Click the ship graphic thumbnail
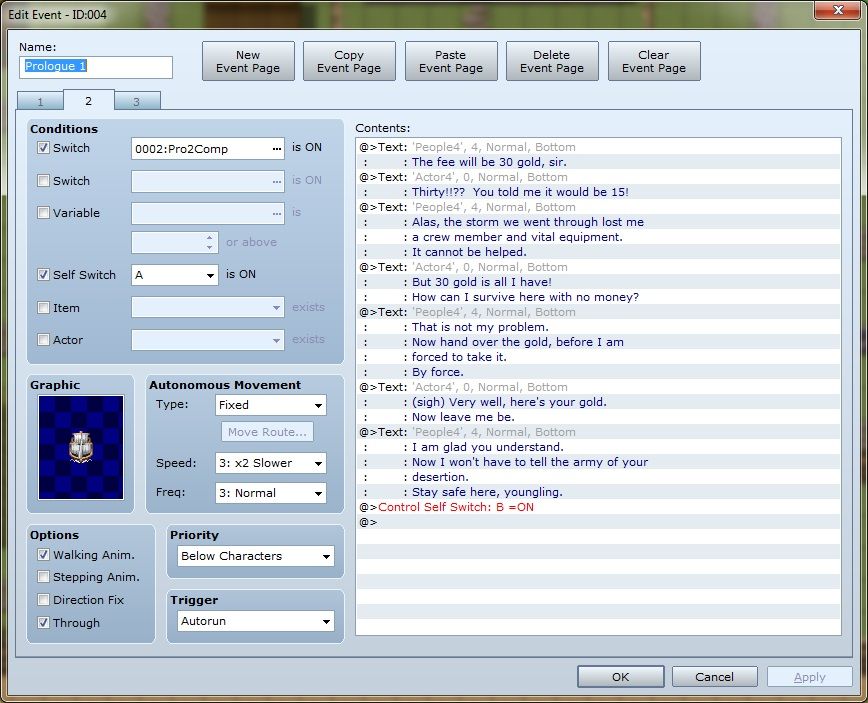Viewport: 868px width, 703px height. pos(81,447)
